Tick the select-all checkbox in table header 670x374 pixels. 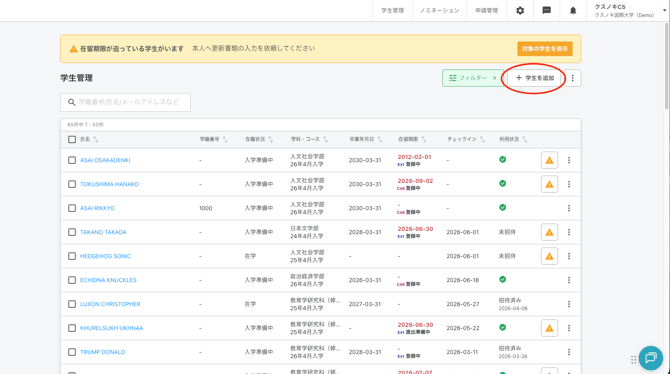(x=72, y=139)
